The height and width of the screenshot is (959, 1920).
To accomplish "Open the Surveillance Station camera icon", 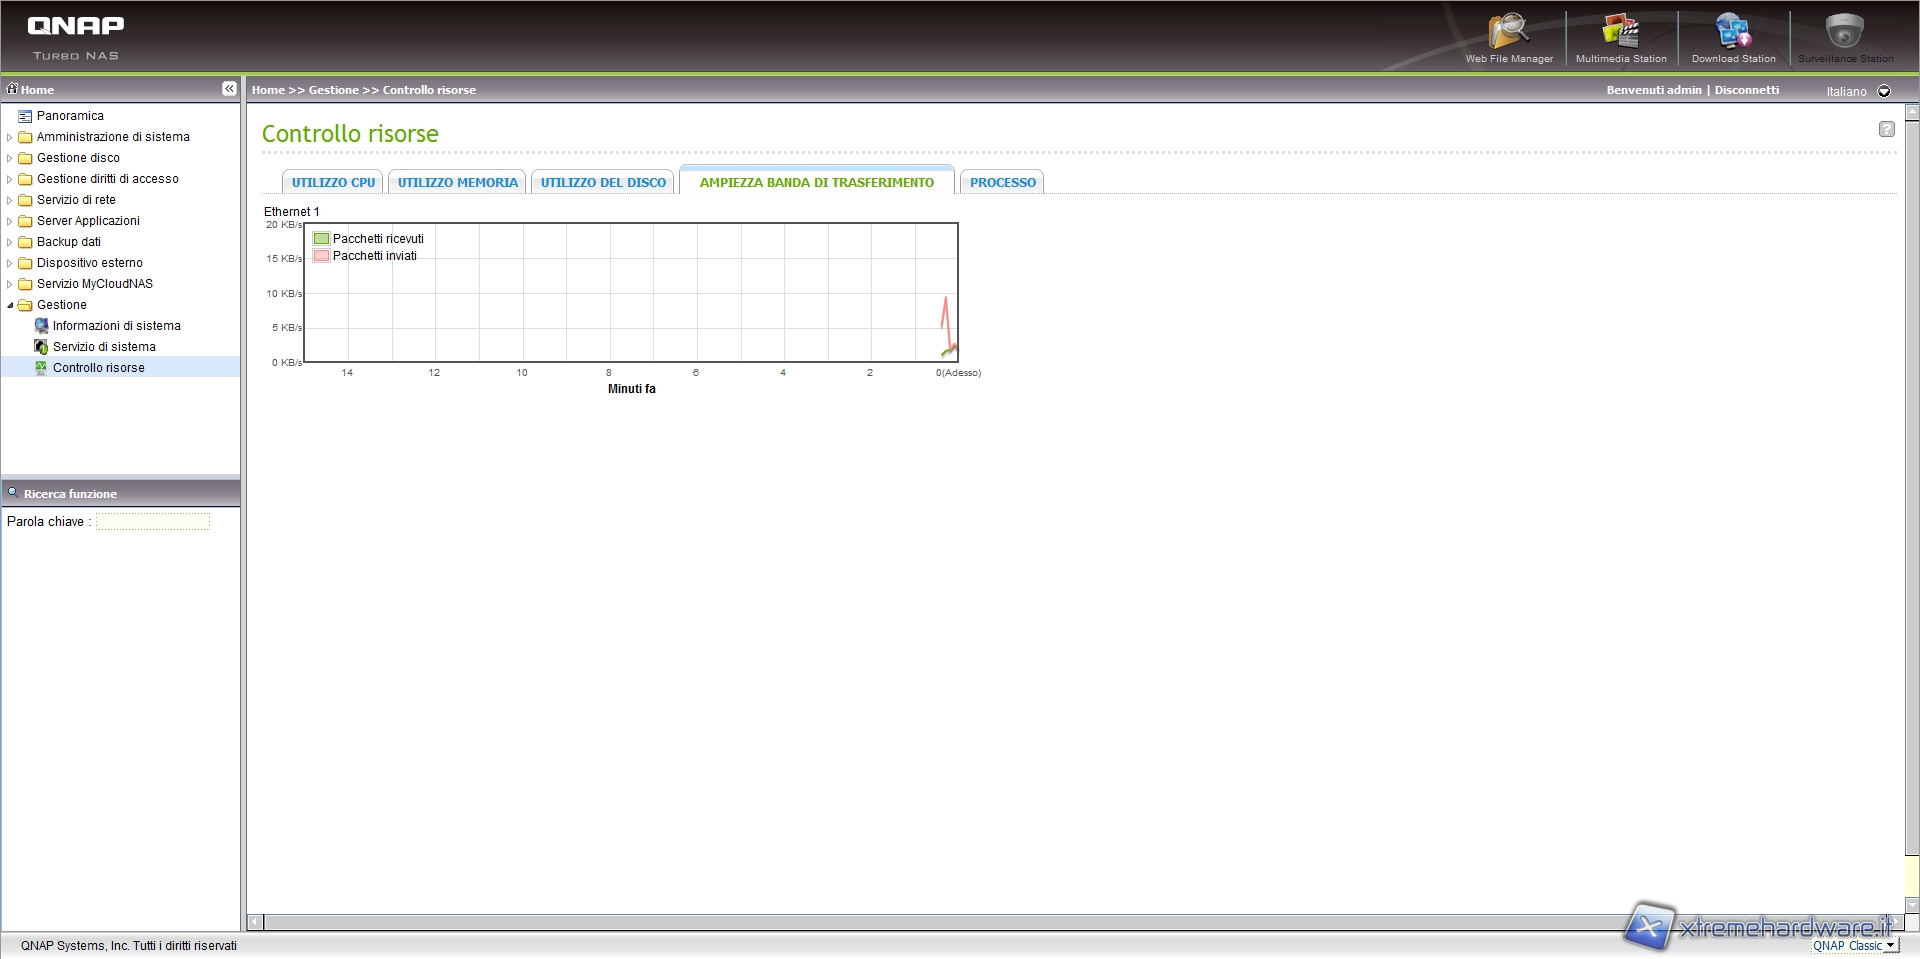I will [x=1844, y=32].
